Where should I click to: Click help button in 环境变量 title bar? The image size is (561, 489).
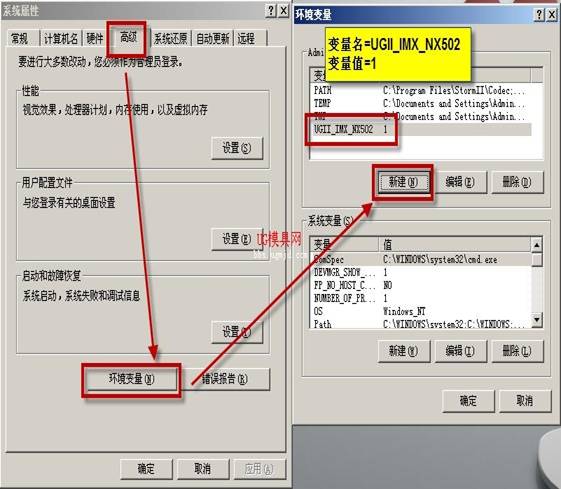[x=540, y=15]
